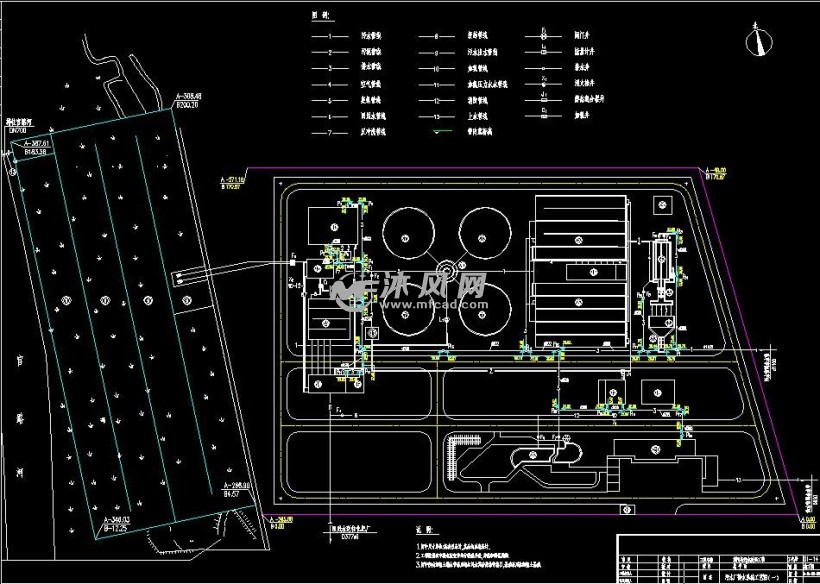Click the legend line numbered 13
The image size is (820, 584).
436,117
